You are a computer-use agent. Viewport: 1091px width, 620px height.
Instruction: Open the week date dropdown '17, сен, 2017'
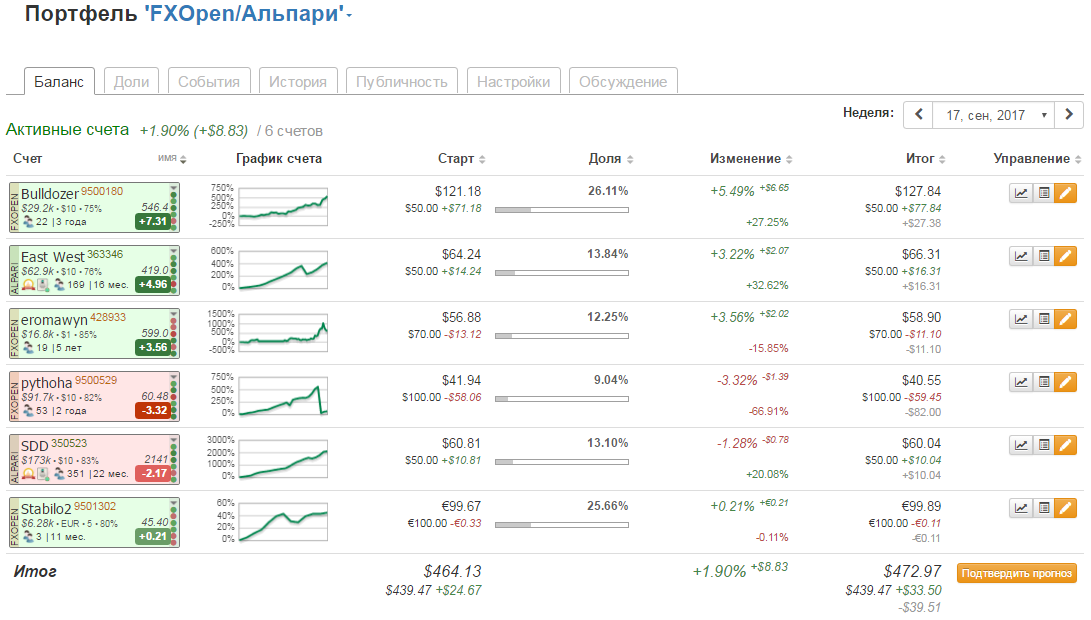pos(994,115)
